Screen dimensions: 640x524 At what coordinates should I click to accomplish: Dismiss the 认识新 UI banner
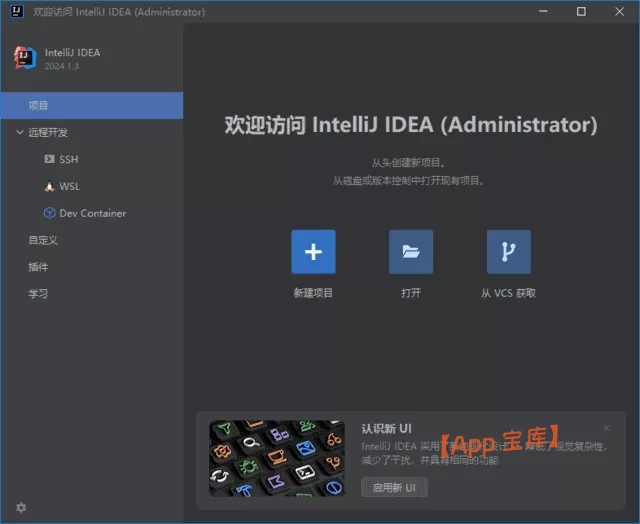(x=607, y=428)
